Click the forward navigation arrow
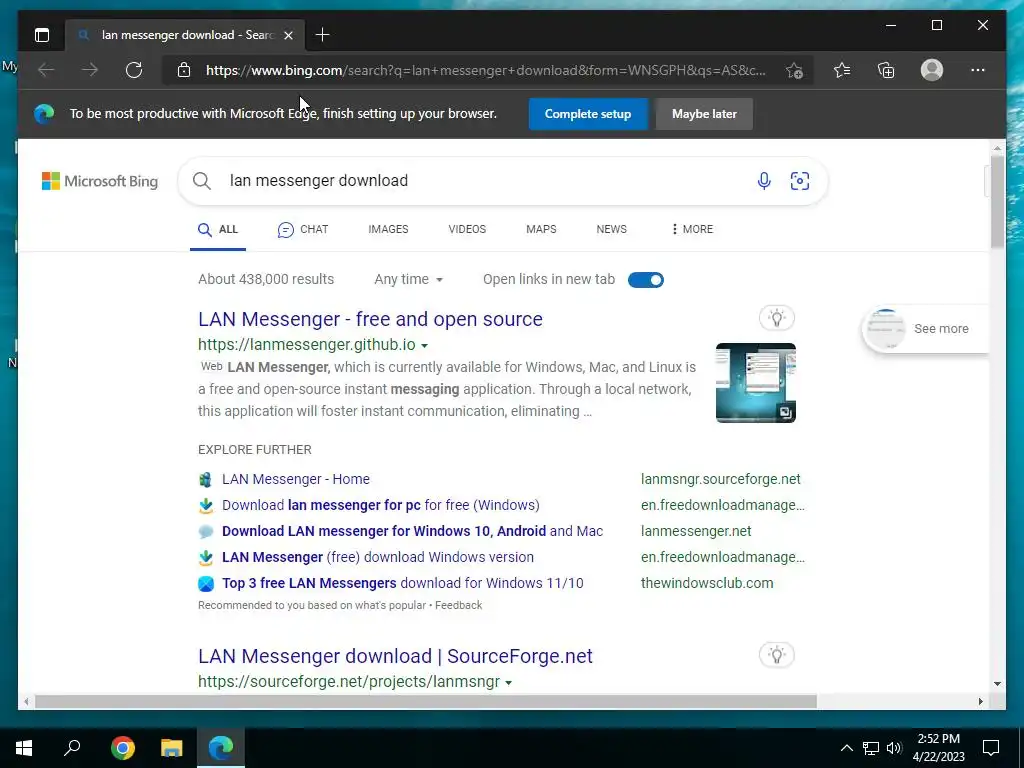This screenshot has height=768, width=1024. pyautogui.click(x=90, y=70)
